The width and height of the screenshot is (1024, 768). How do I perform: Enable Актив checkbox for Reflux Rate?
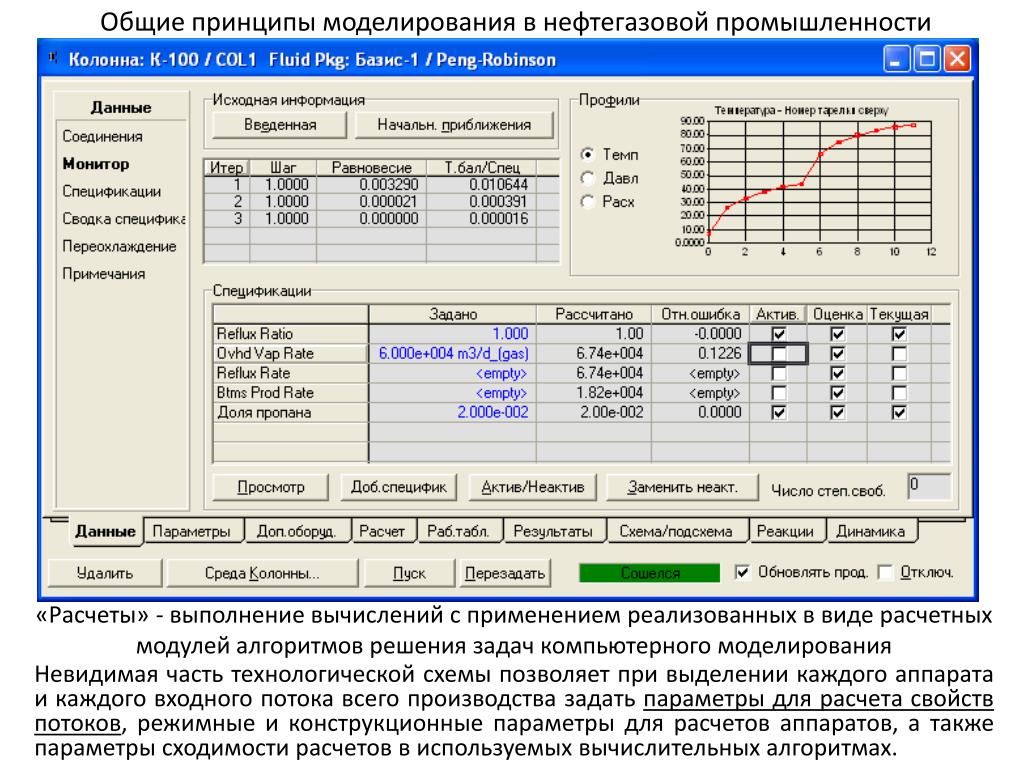778,374
